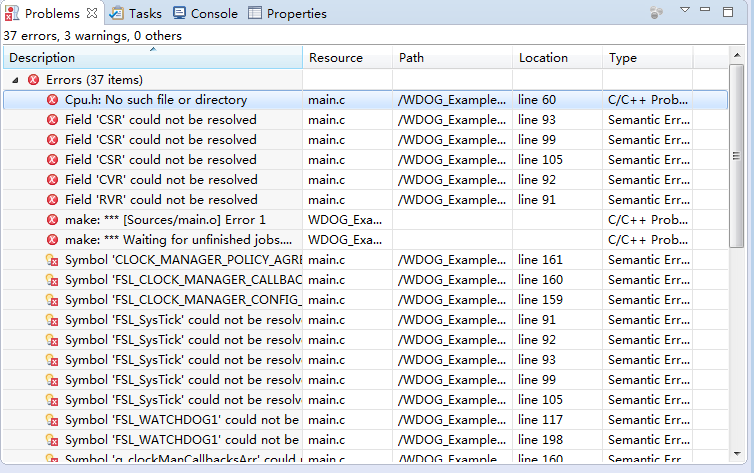Click the '37 errors, 3 warnings, 0 others' summary
754x473 pixels.
pos(92,36)
